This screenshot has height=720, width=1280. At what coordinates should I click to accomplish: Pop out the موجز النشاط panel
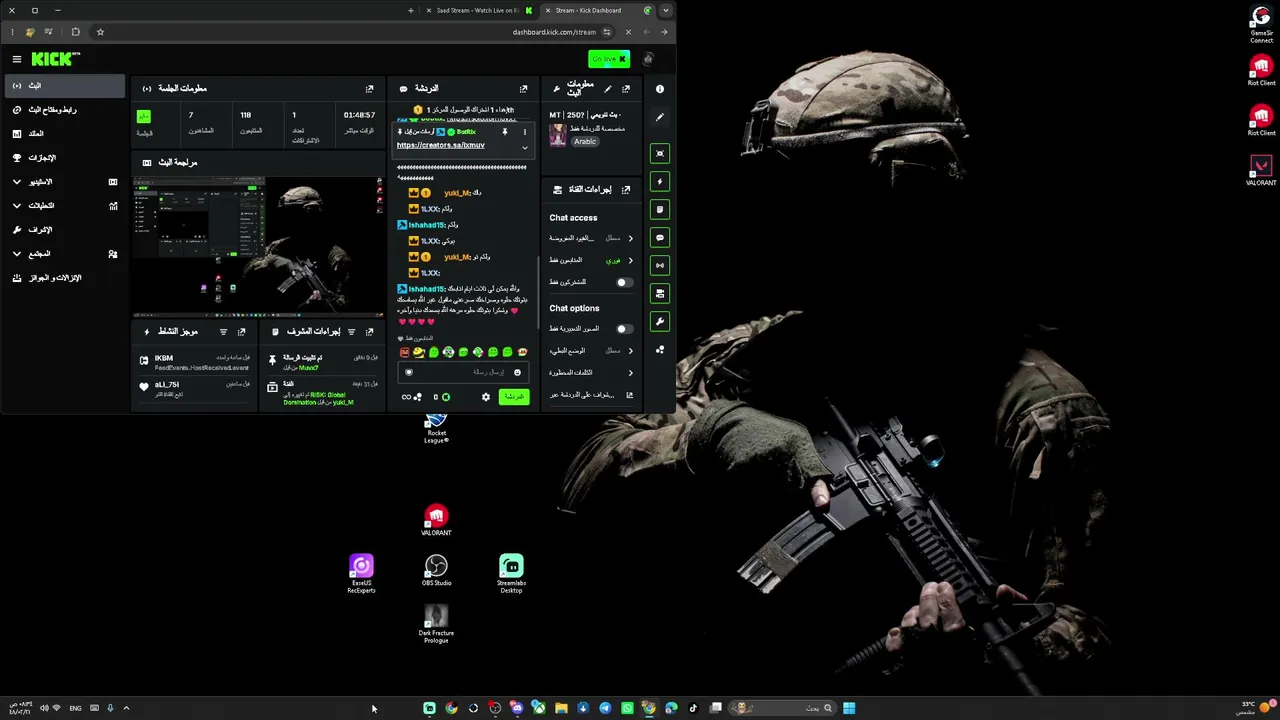click(x=241, y=332)
